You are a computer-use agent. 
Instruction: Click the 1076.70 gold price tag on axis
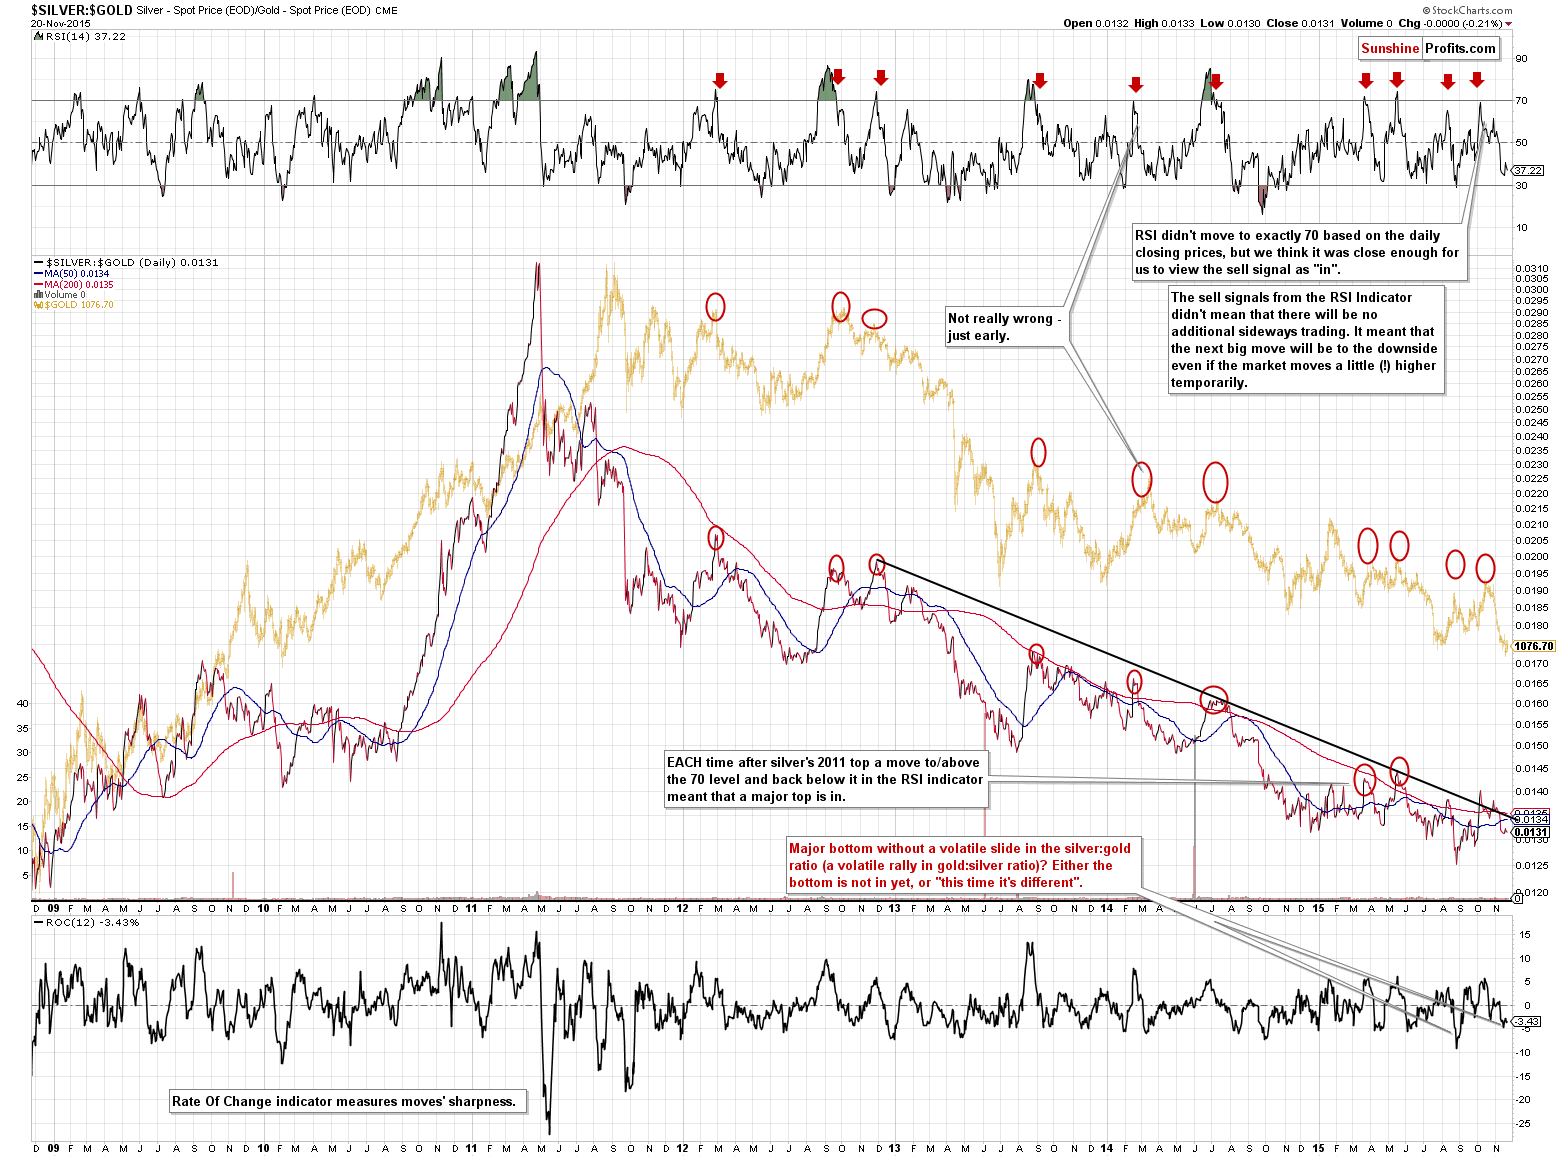1534,647
